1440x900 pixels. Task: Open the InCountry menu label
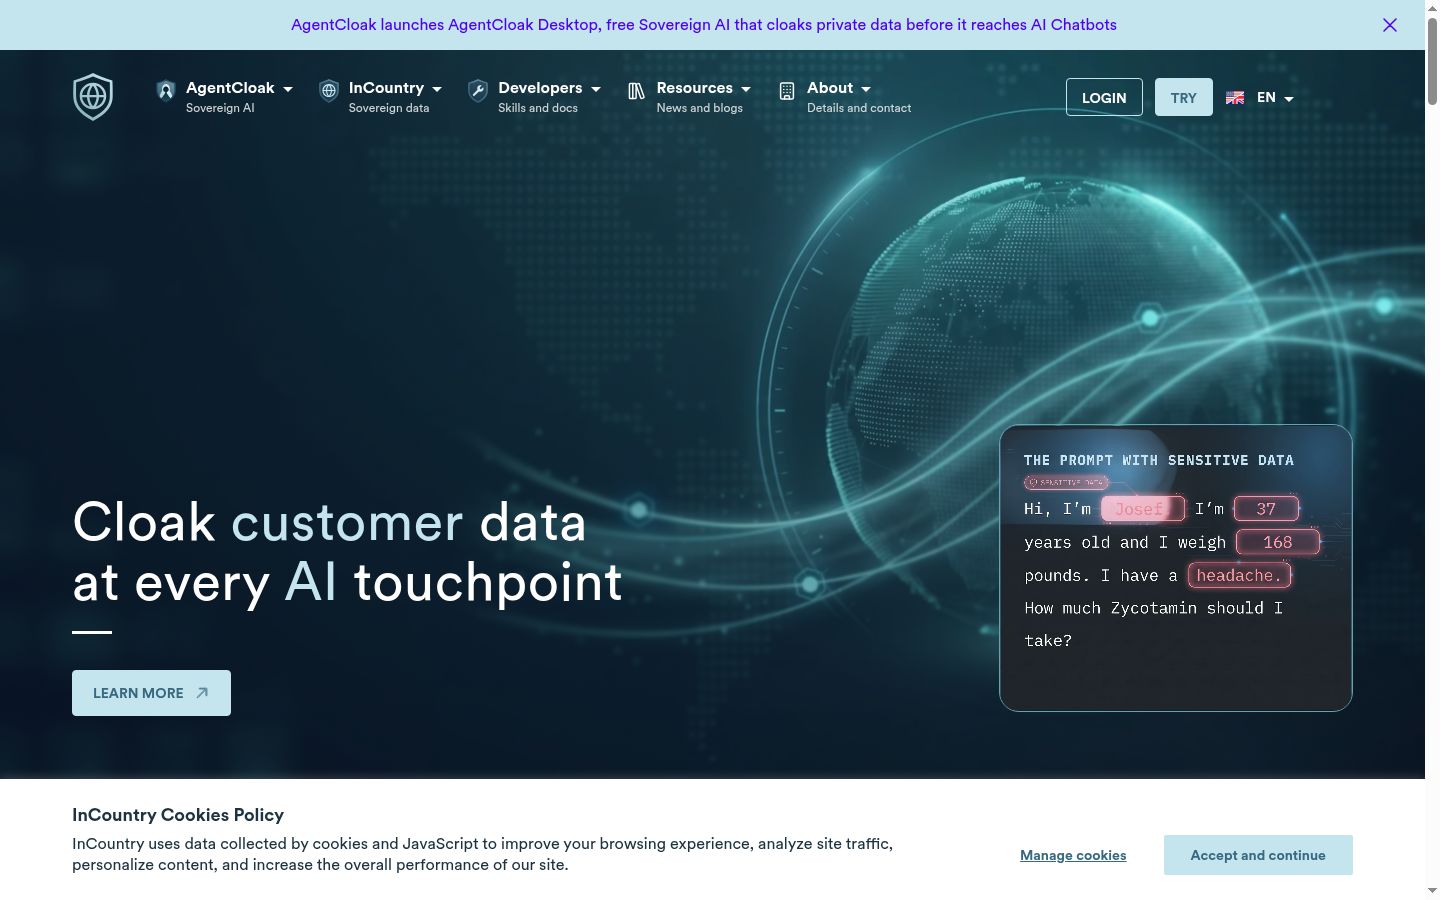386,88
